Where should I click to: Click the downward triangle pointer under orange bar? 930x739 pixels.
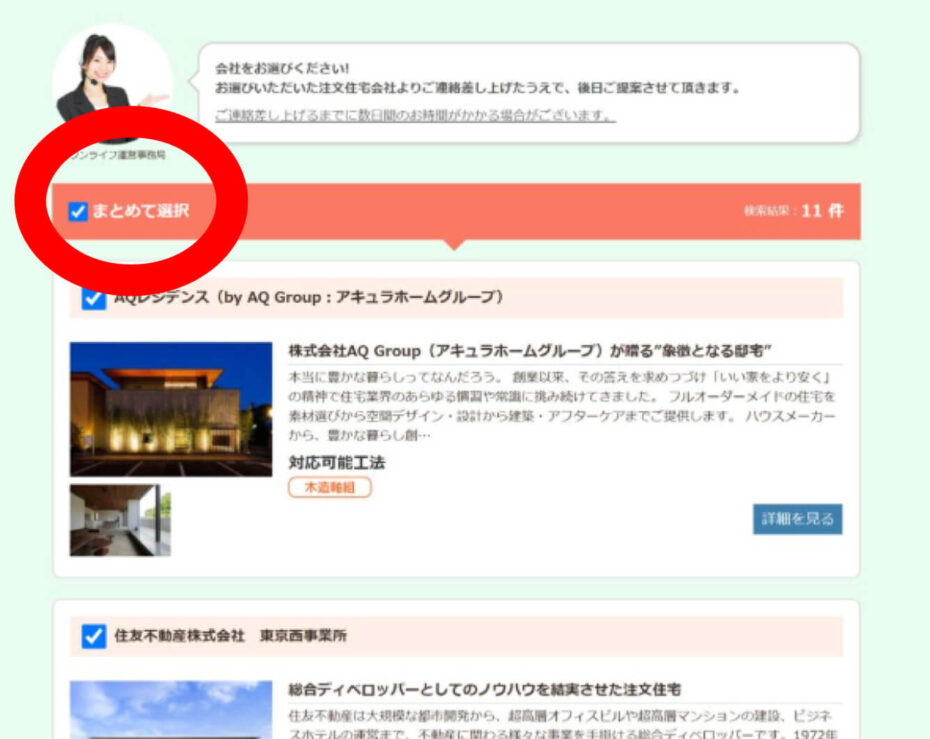click(455, 244)
